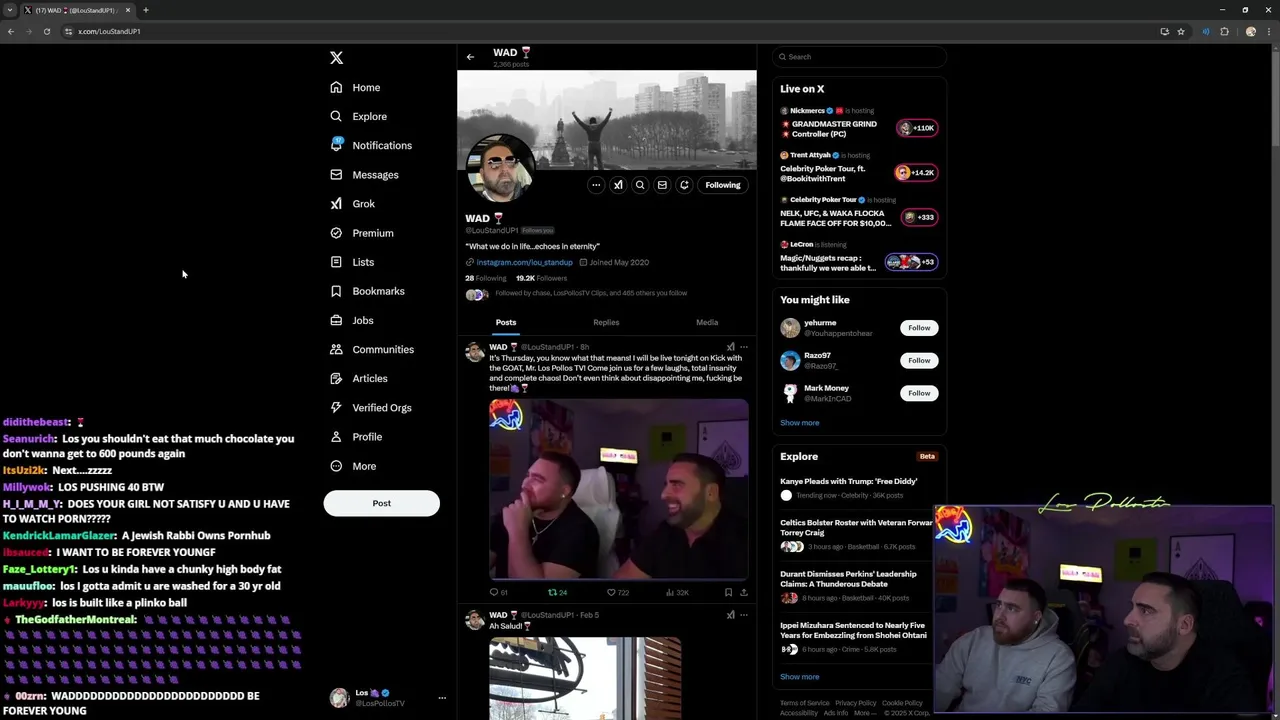Open a new Chrome tab
Image resolution: width=1280 pixels, height=720 pixels.
pos(145,10)
